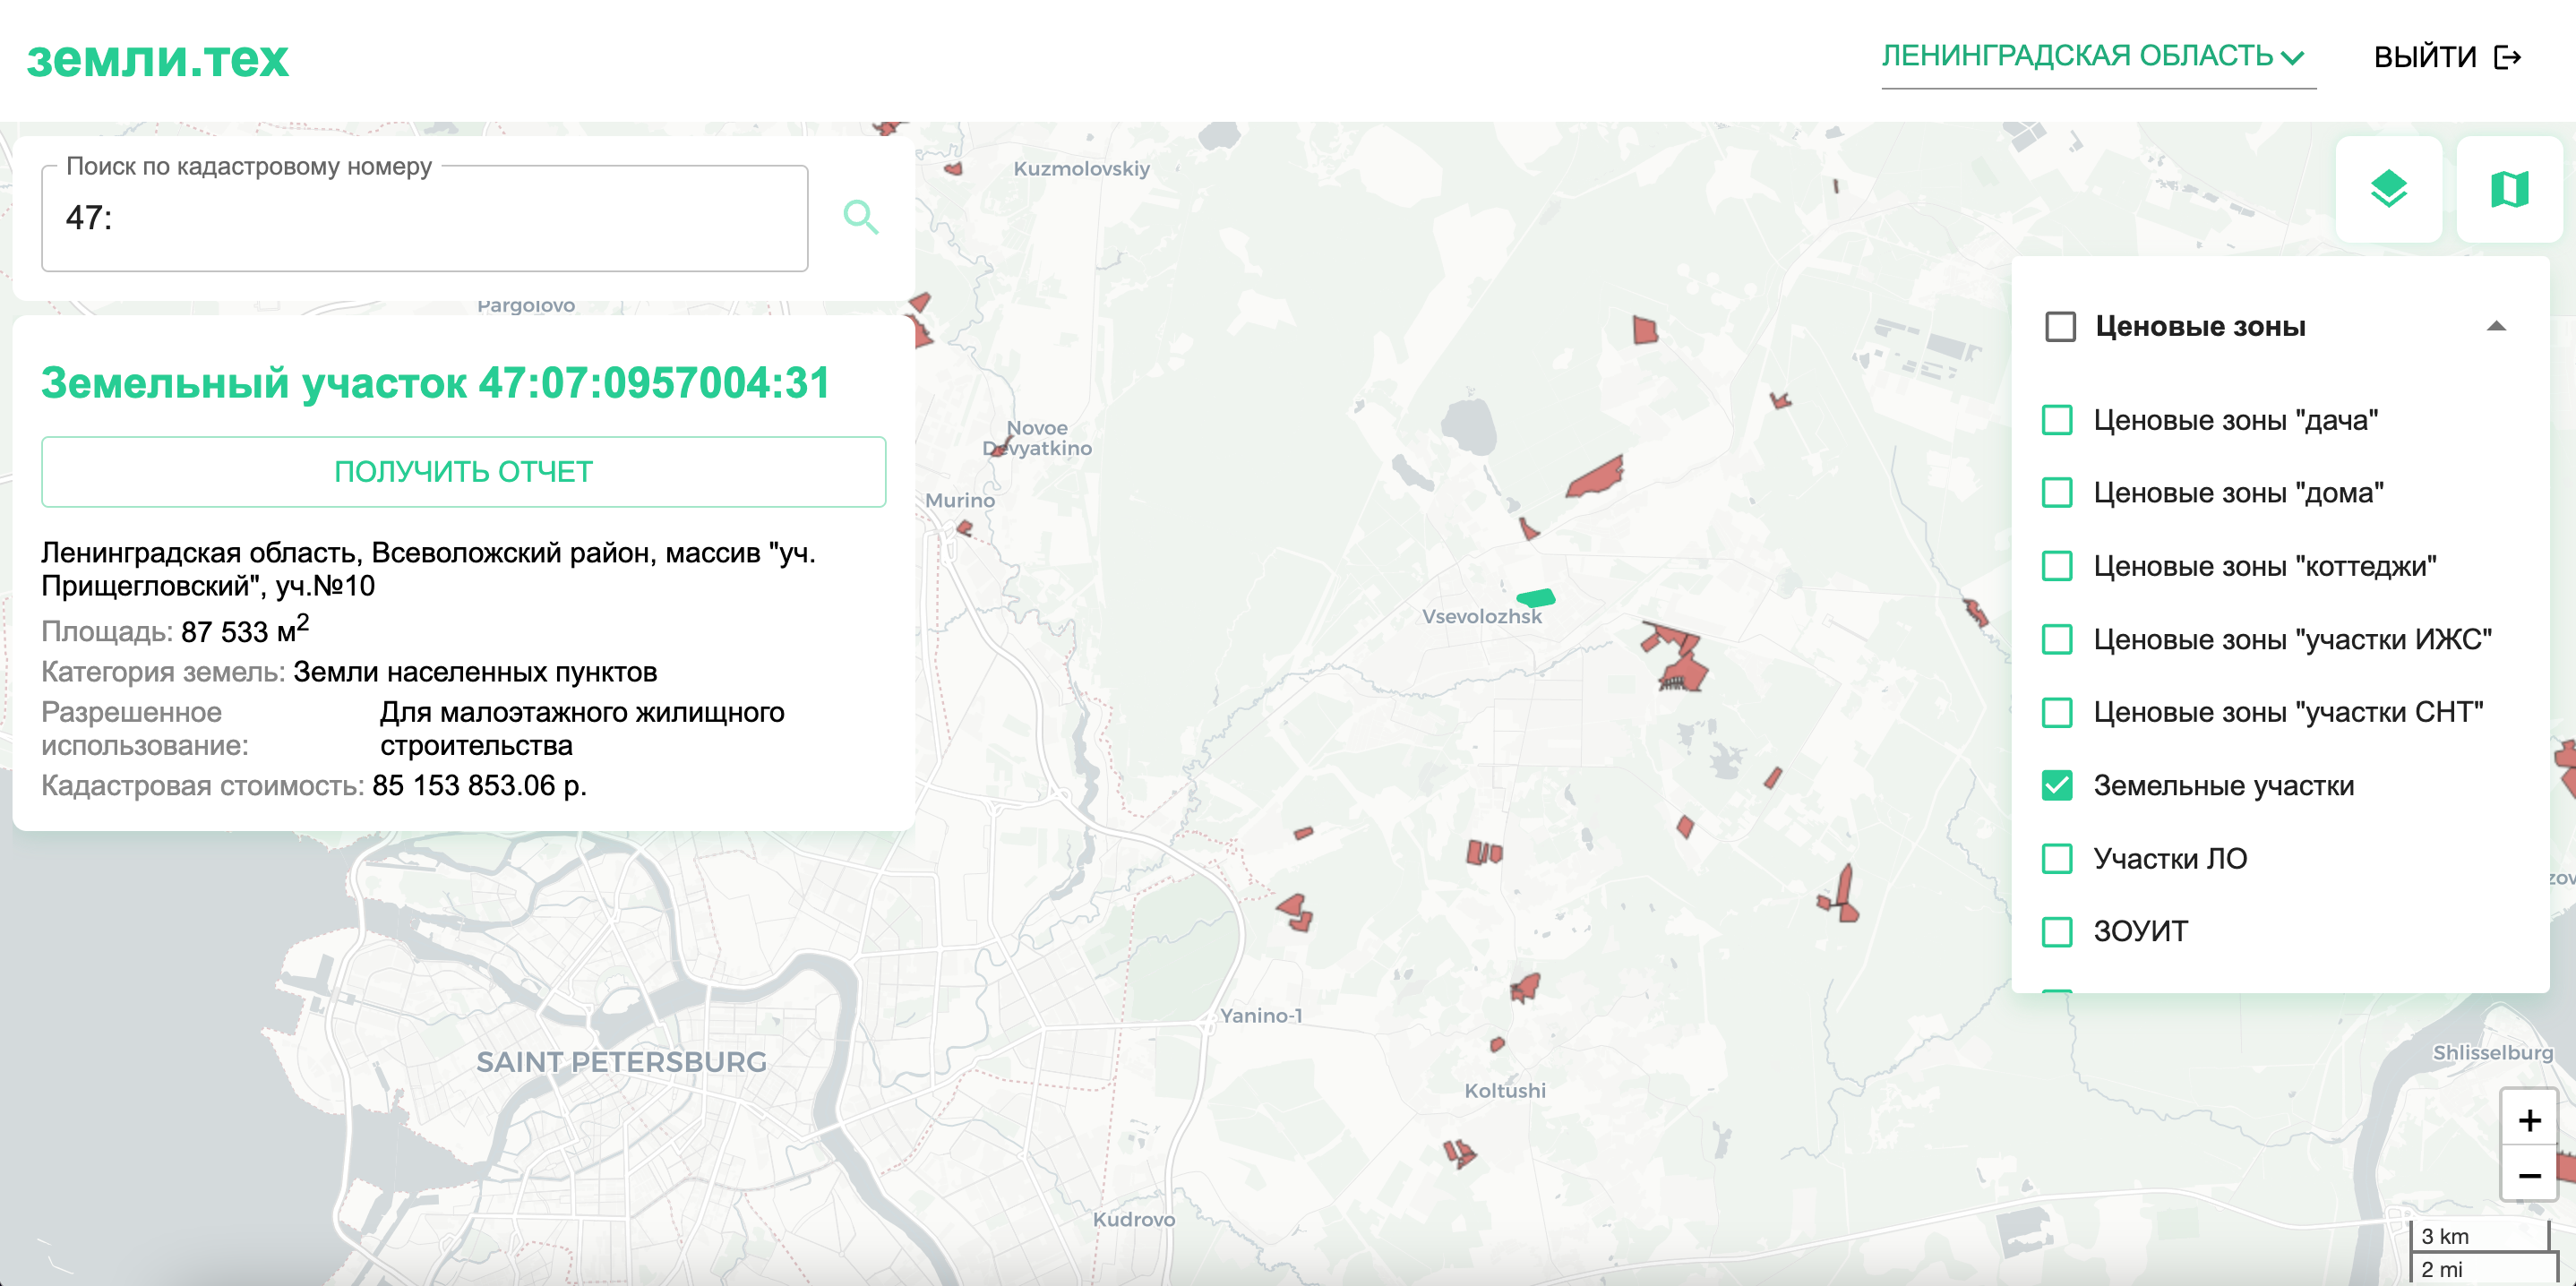Check the Ценовые зоны parent checkbox
2576x1286 pixels.
coord(2060,327)
